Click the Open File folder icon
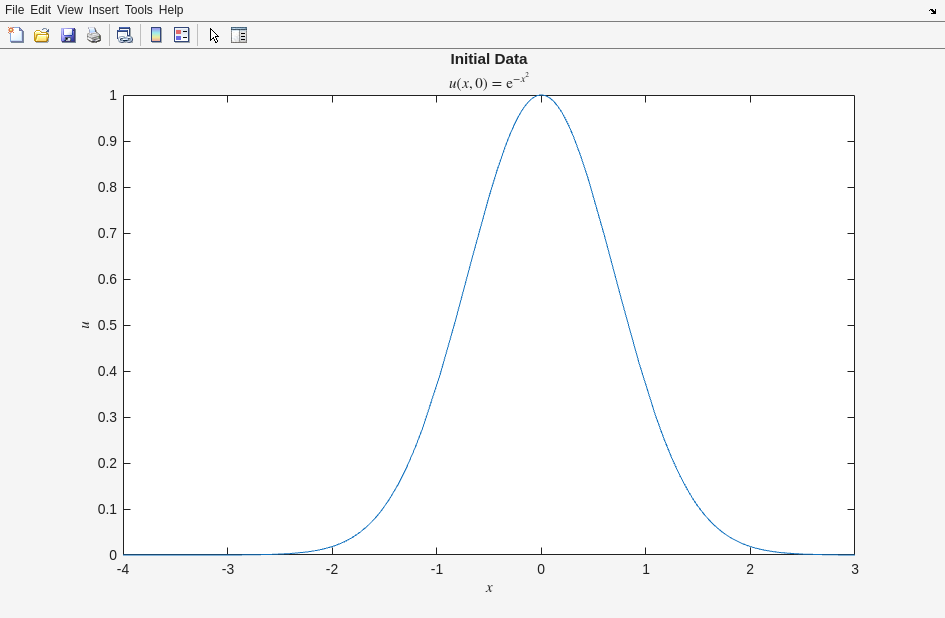The width and height of the screenshot is (945, 618). [x=42, y=35]
